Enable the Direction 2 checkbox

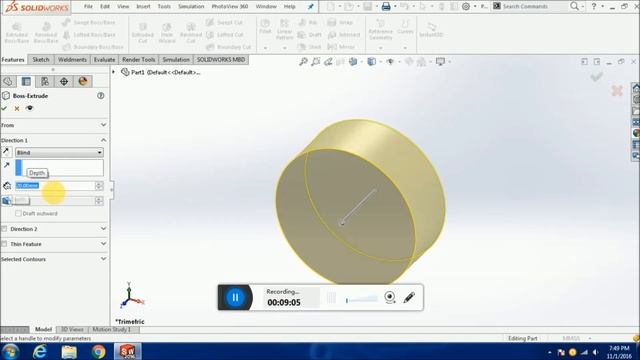4,229
